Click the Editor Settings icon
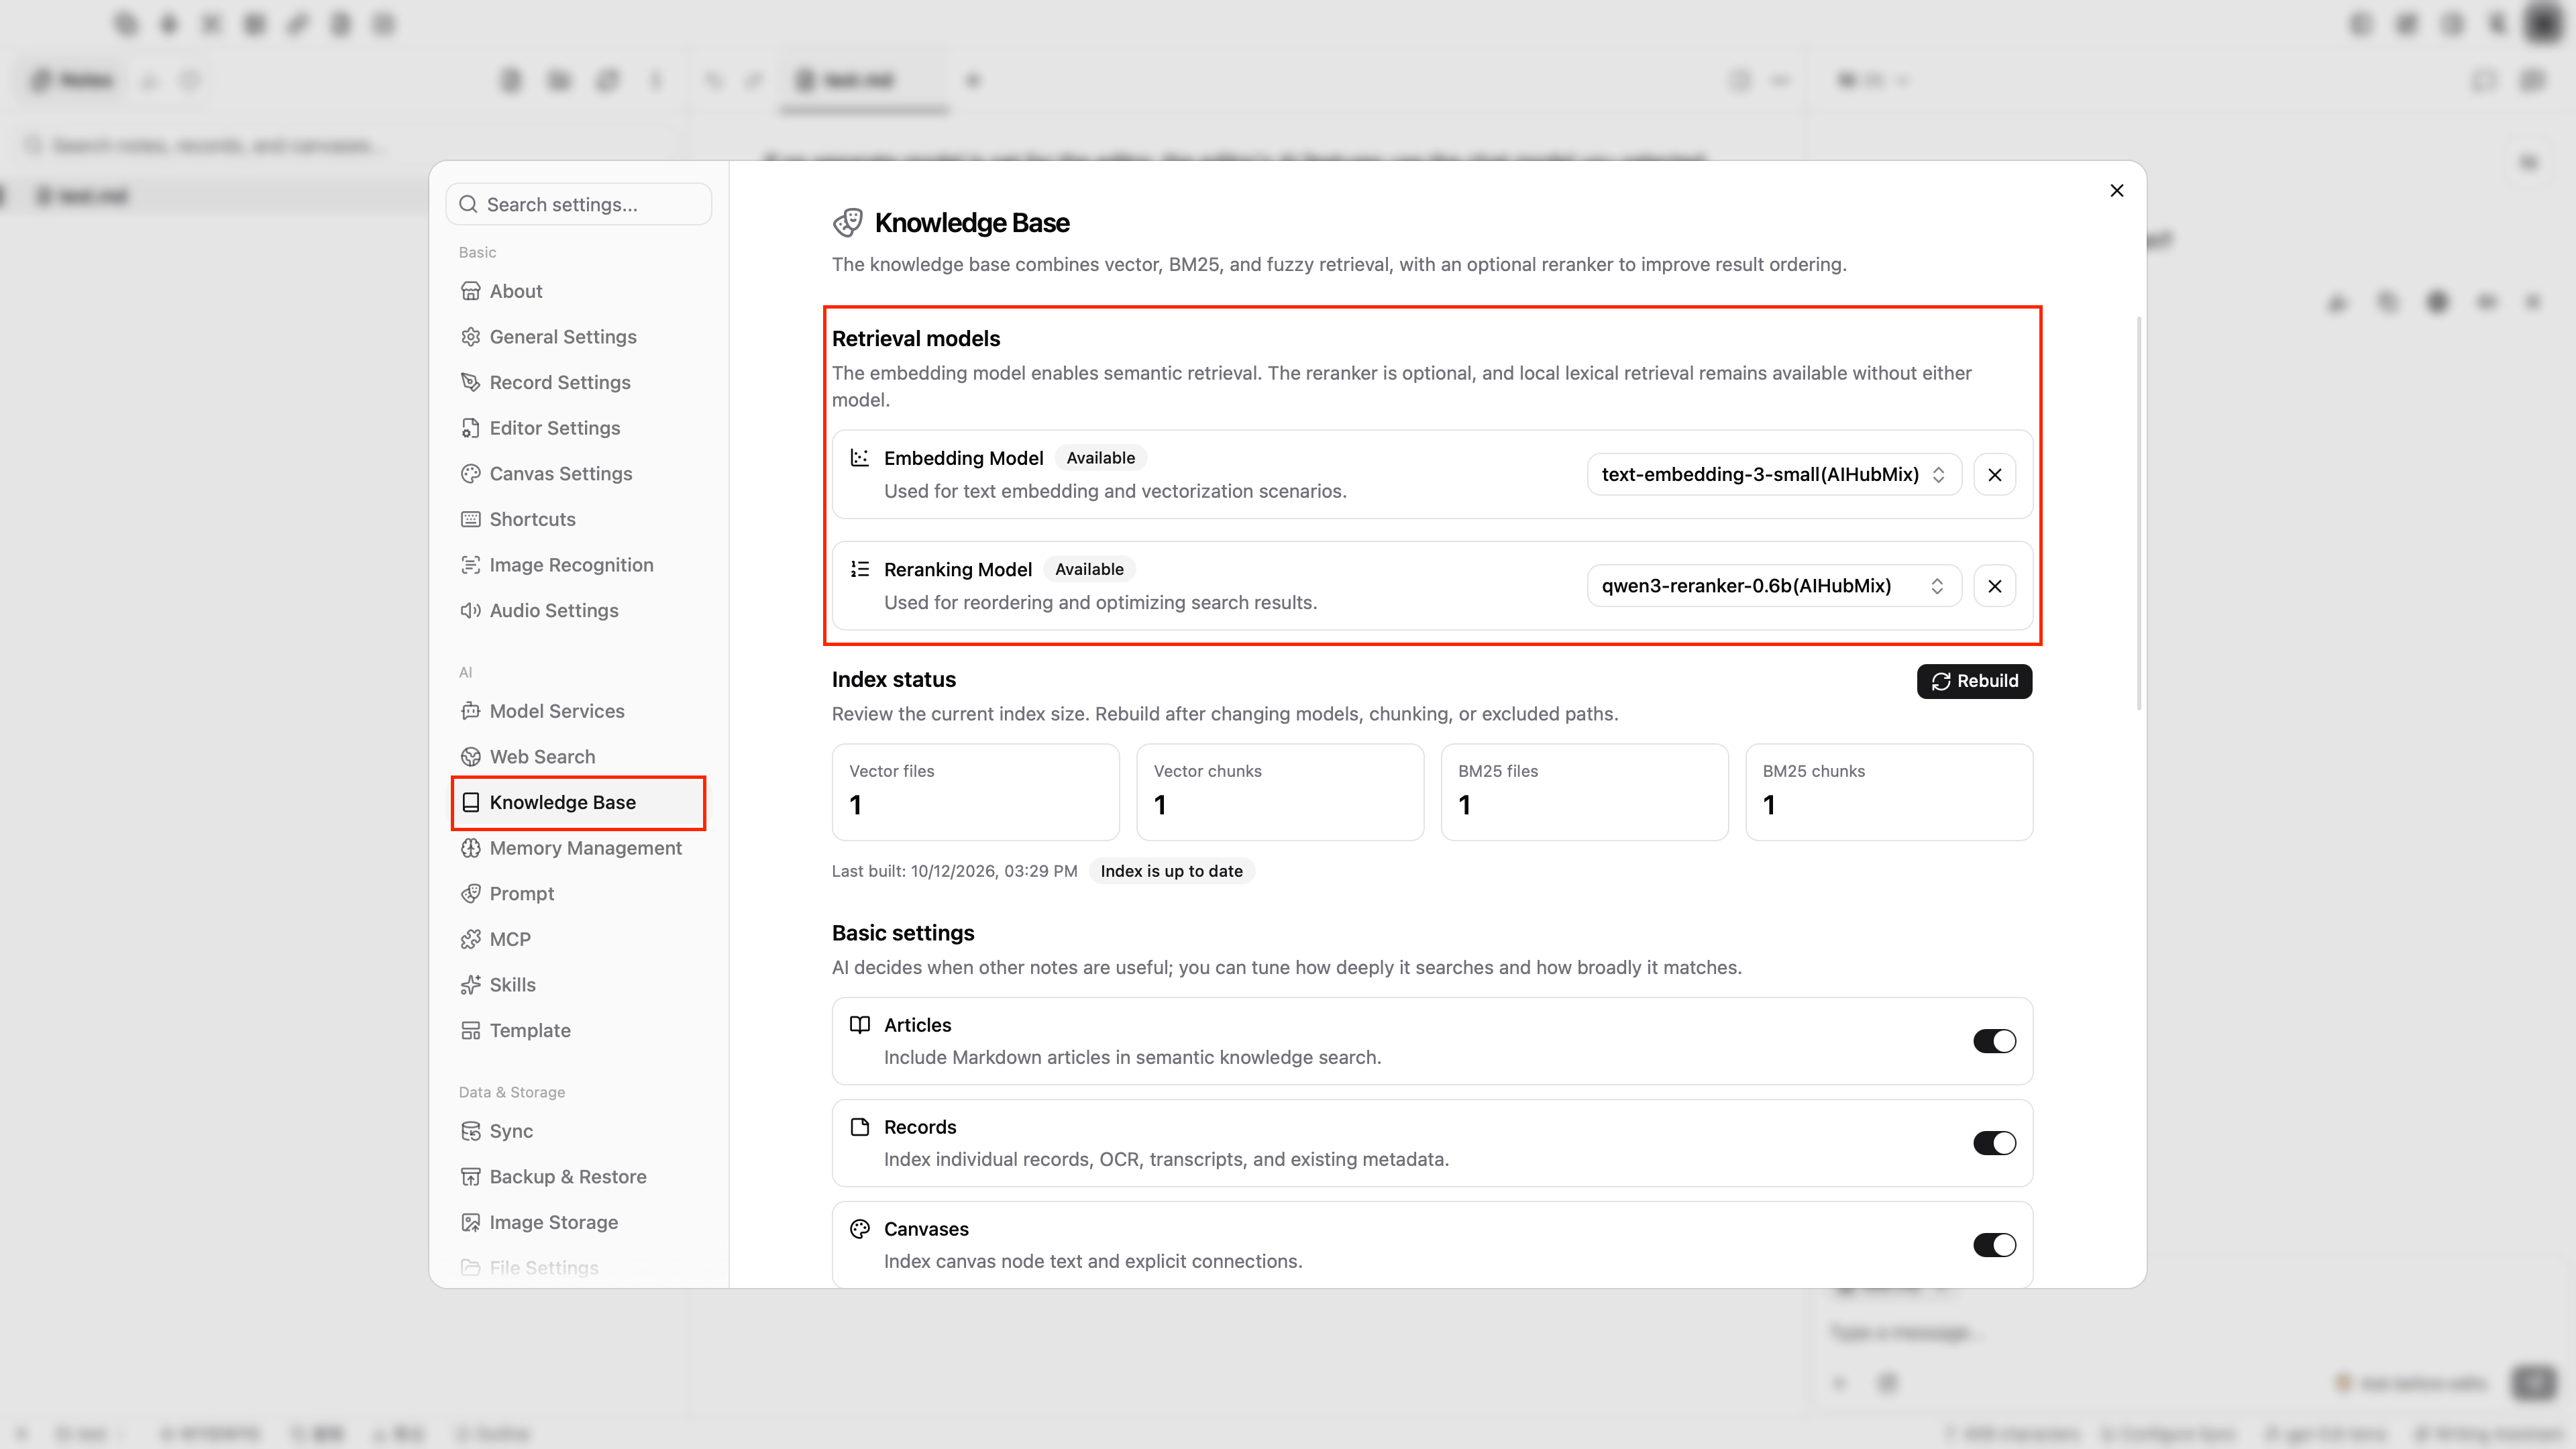Image resolution: width=2576 pixels, height=1449 pixels. point(470,428)
